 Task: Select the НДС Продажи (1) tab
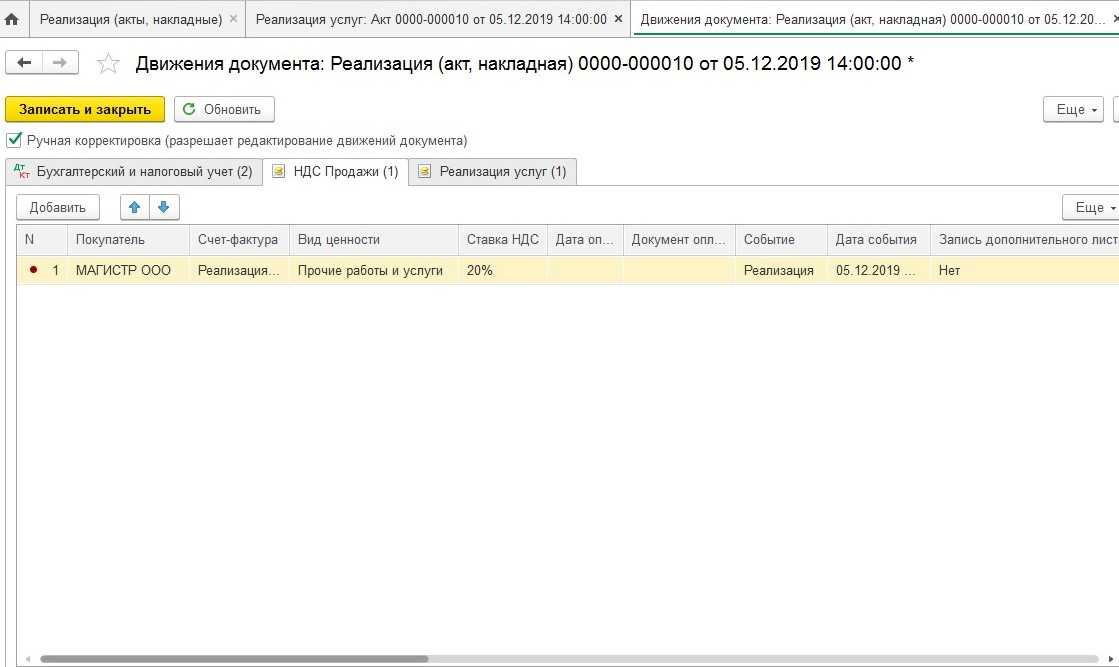(335, 172)
